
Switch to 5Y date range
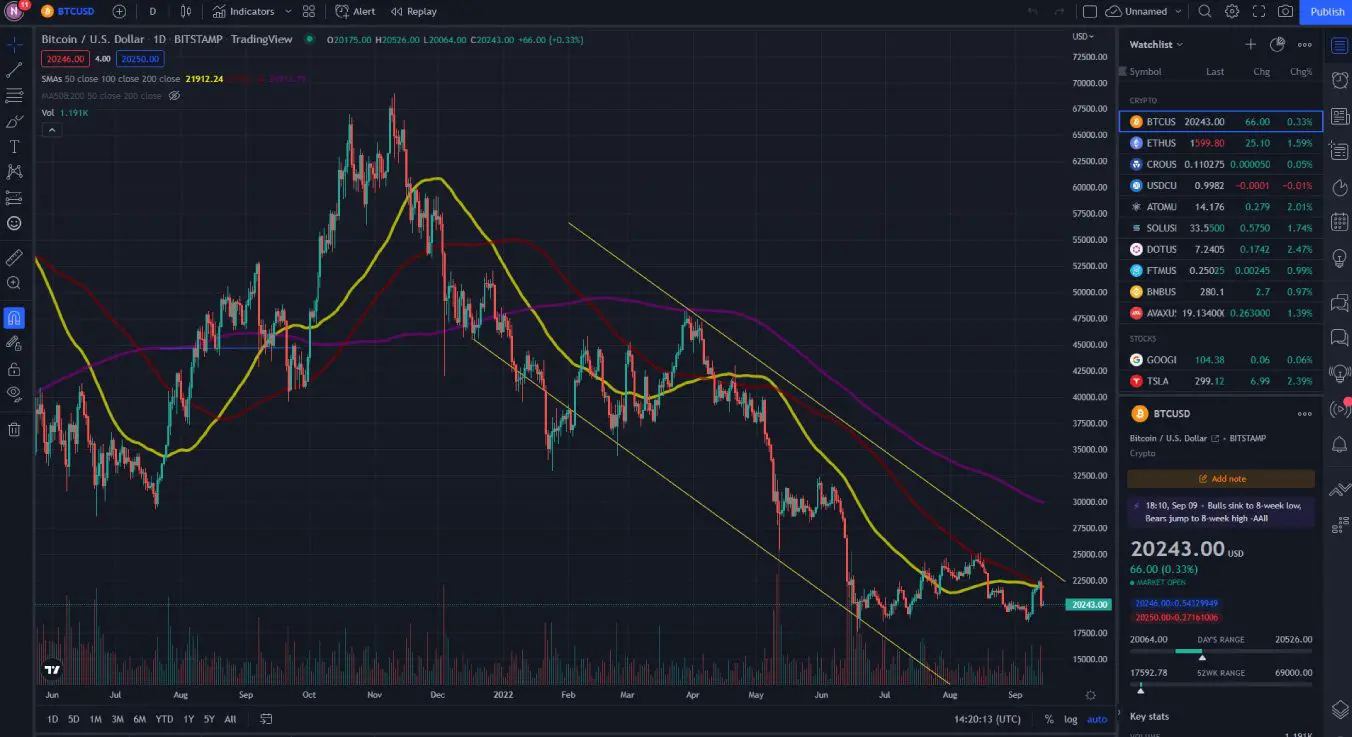209,719
